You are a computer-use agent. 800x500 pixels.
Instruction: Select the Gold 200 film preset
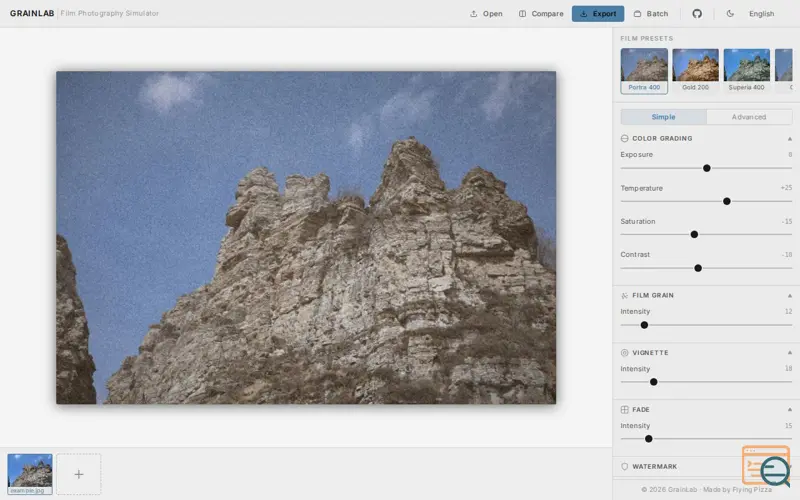pyautogui.click(x=695, y=71)
